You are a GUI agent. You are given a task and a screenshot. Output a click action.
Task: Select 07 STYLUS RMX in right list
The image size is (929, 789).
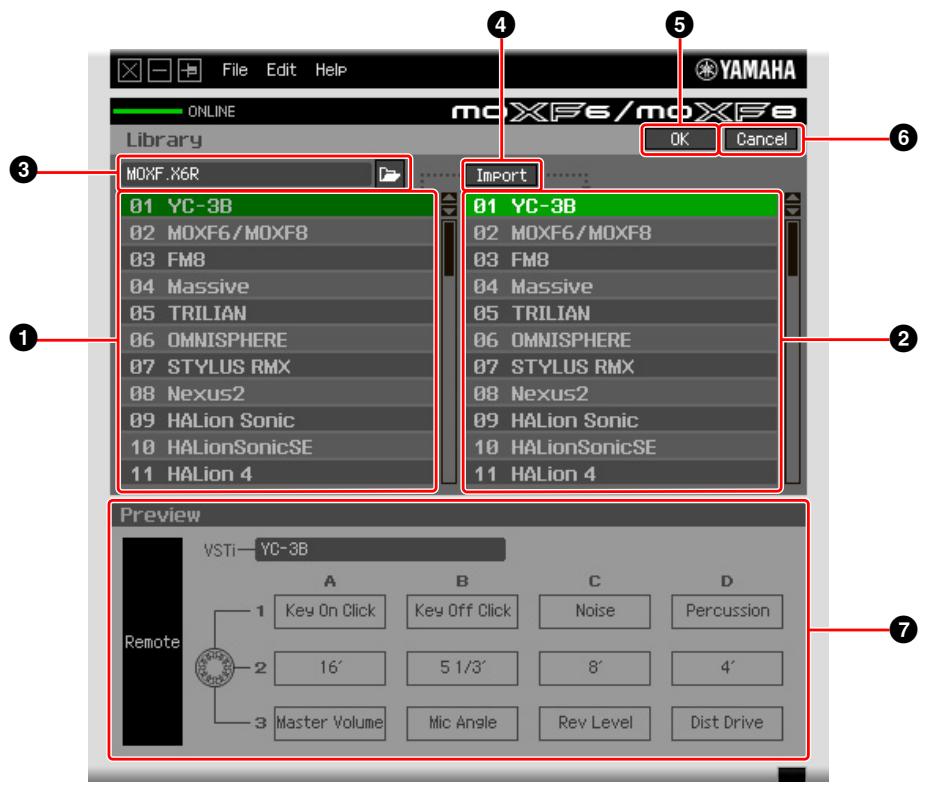coord(622,366)
